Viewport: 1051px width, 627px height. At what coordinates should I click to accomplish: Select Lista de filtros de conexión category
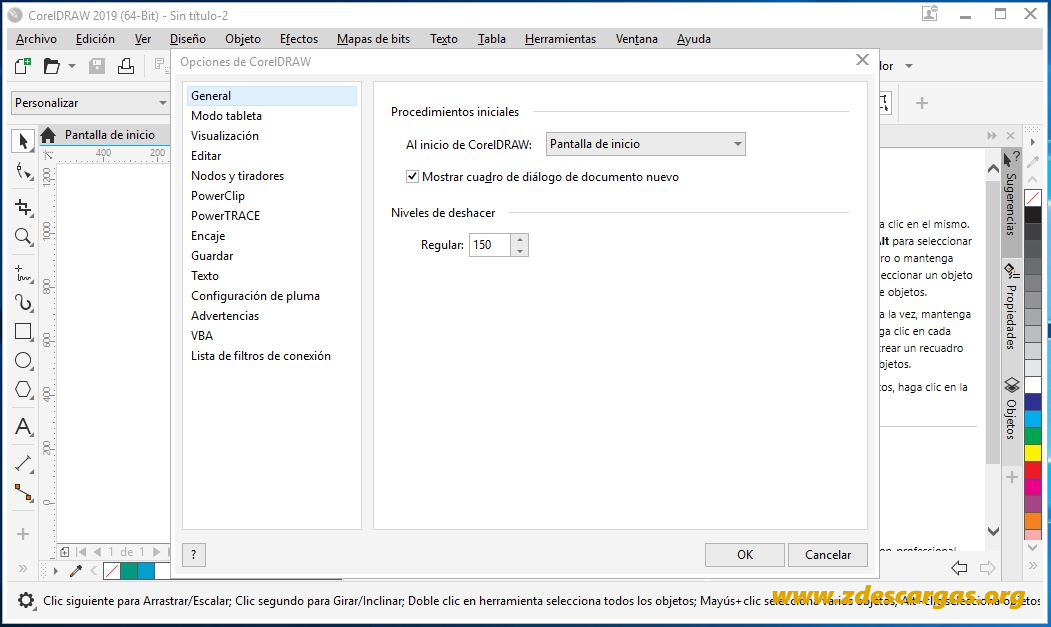[x=261, y=356]
